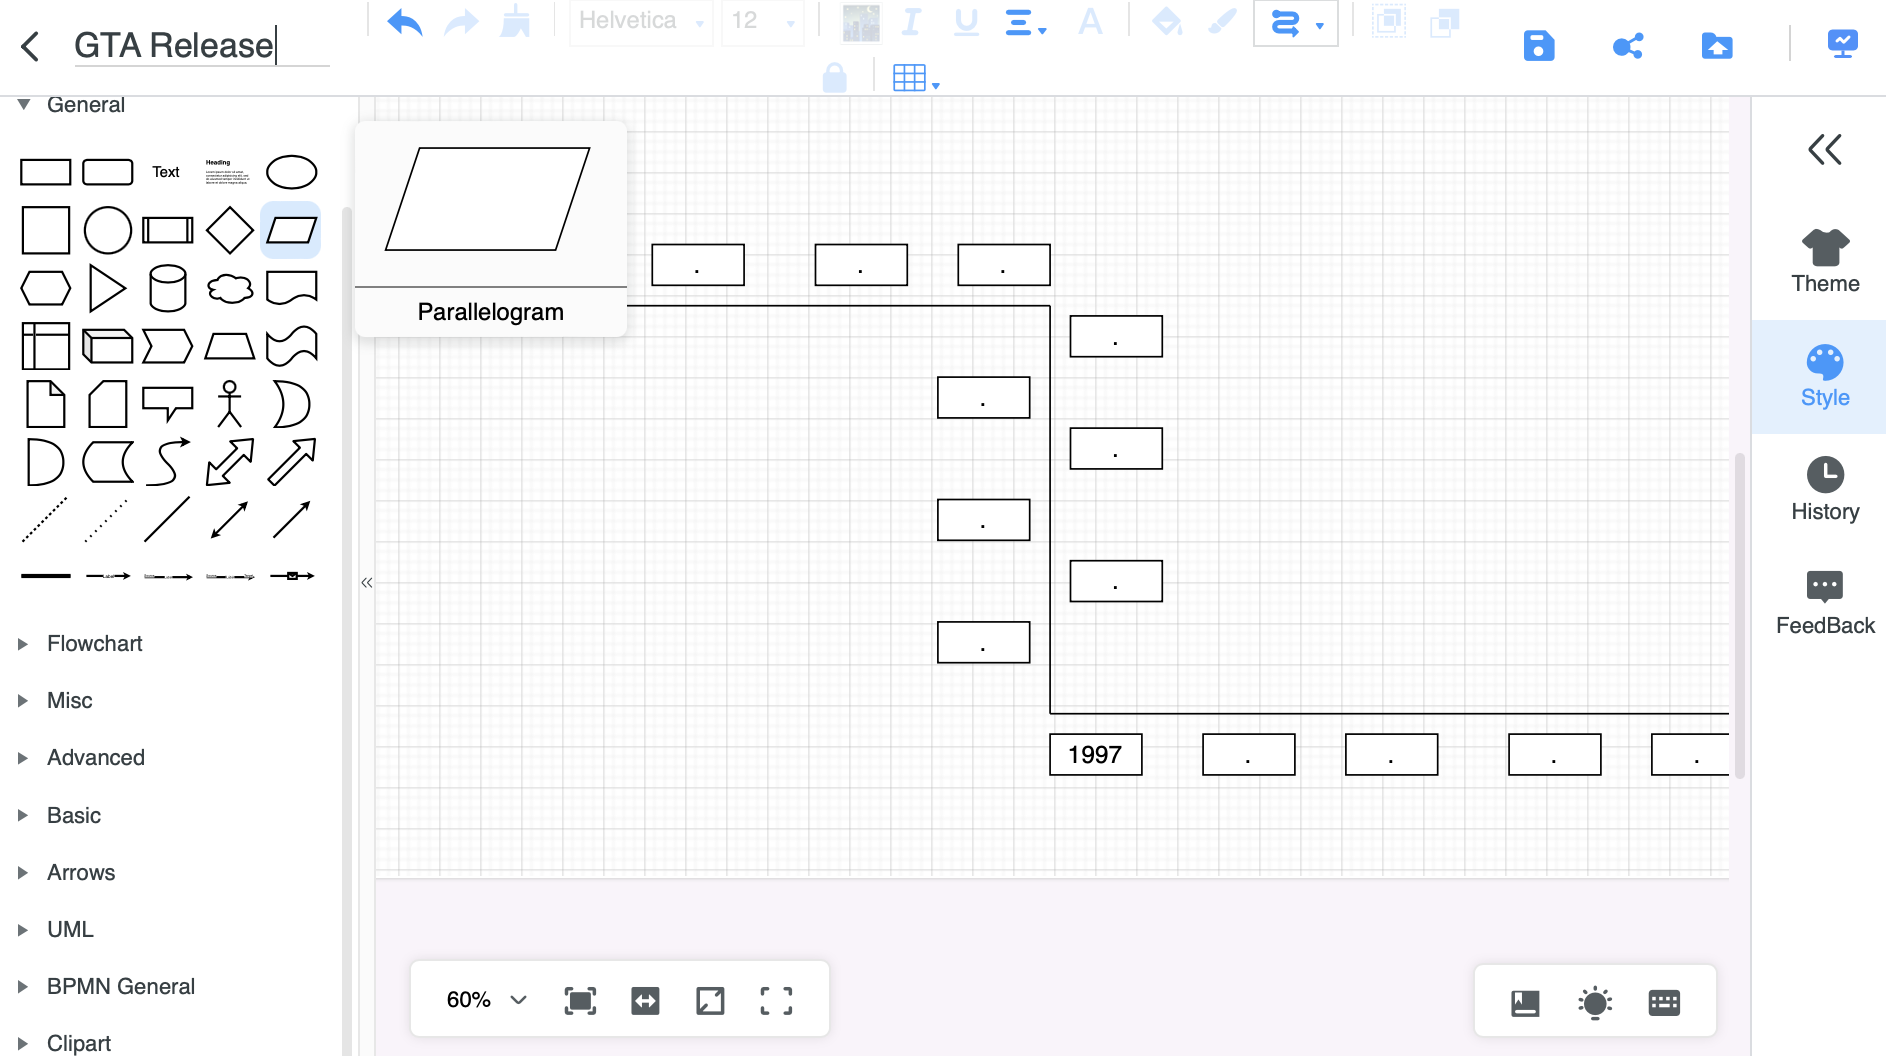
Task: Collapse the right sidebar double chevron
Action: (1825, 150)
